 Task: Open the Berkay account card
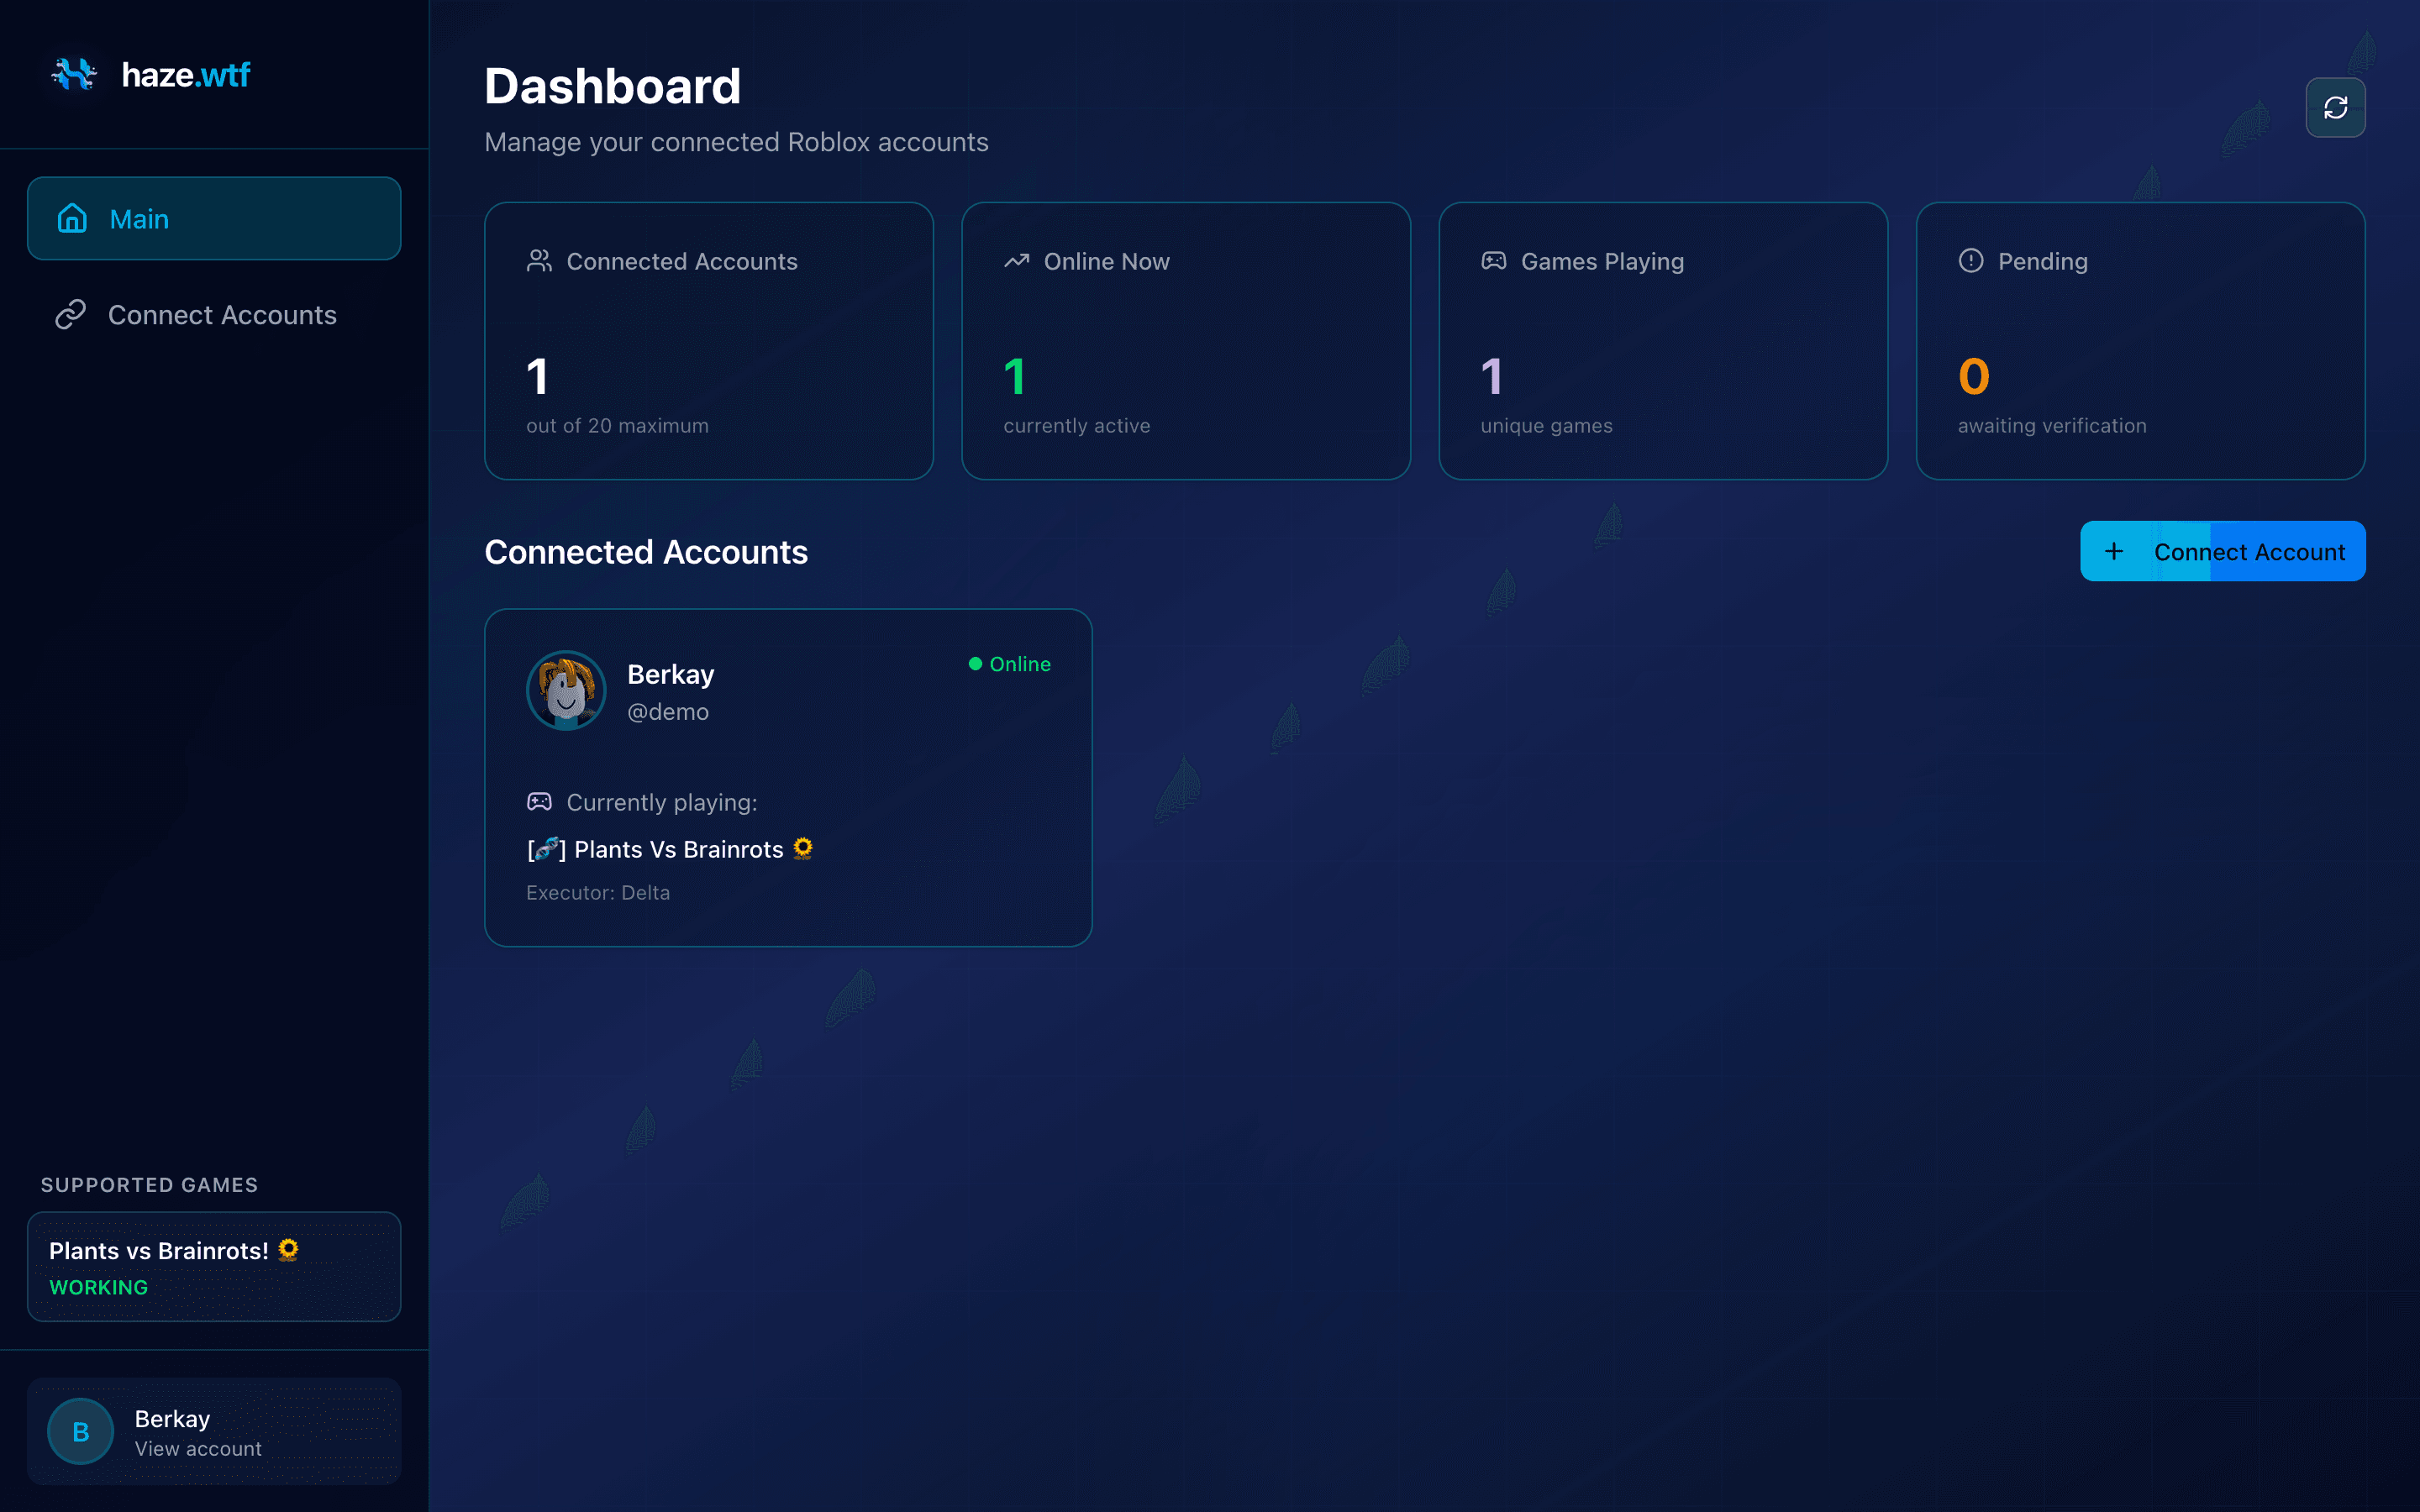tap(788, 777)
